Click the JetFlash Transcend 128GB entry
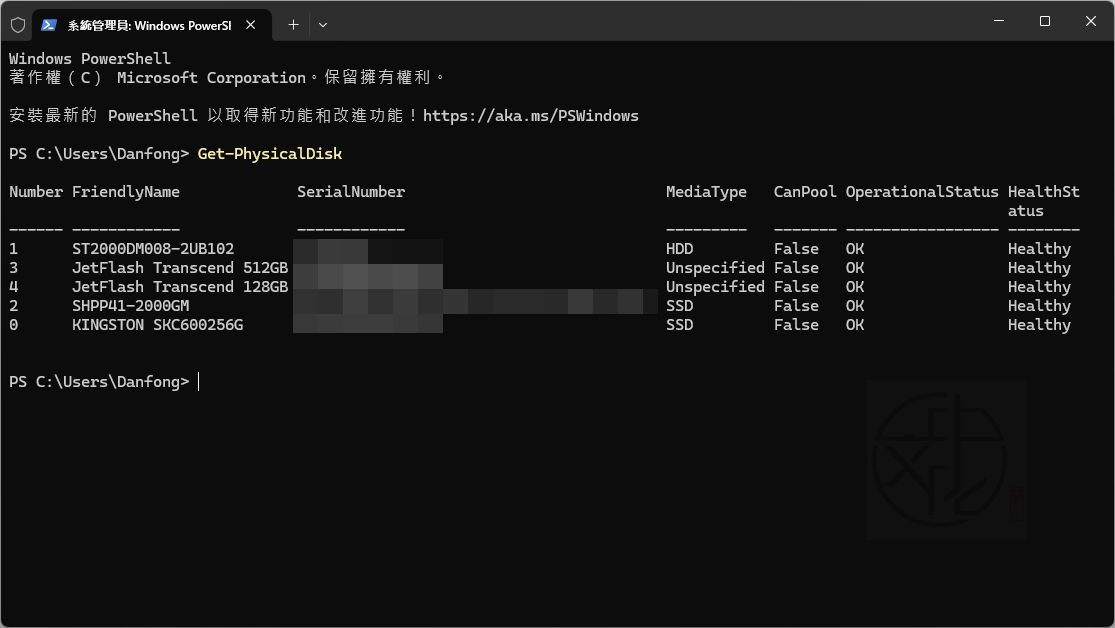1115x628 pixels. click(180, 287)
